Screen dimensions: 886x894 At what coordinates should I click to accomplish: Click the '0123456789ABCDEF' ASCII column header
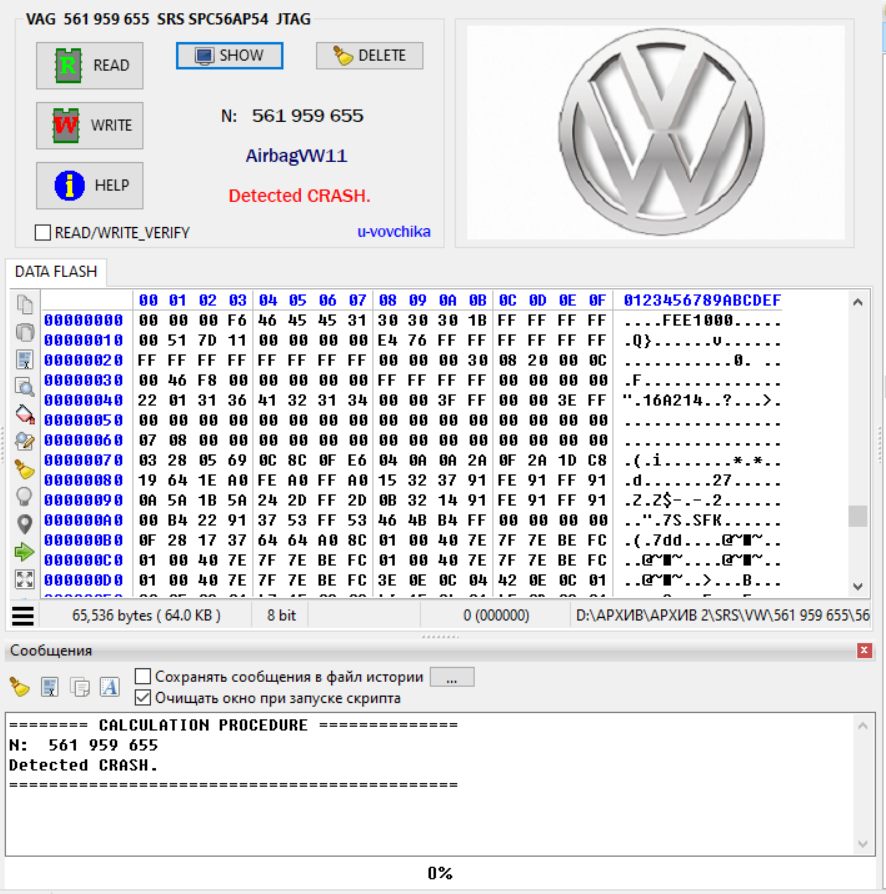point(702,300)
